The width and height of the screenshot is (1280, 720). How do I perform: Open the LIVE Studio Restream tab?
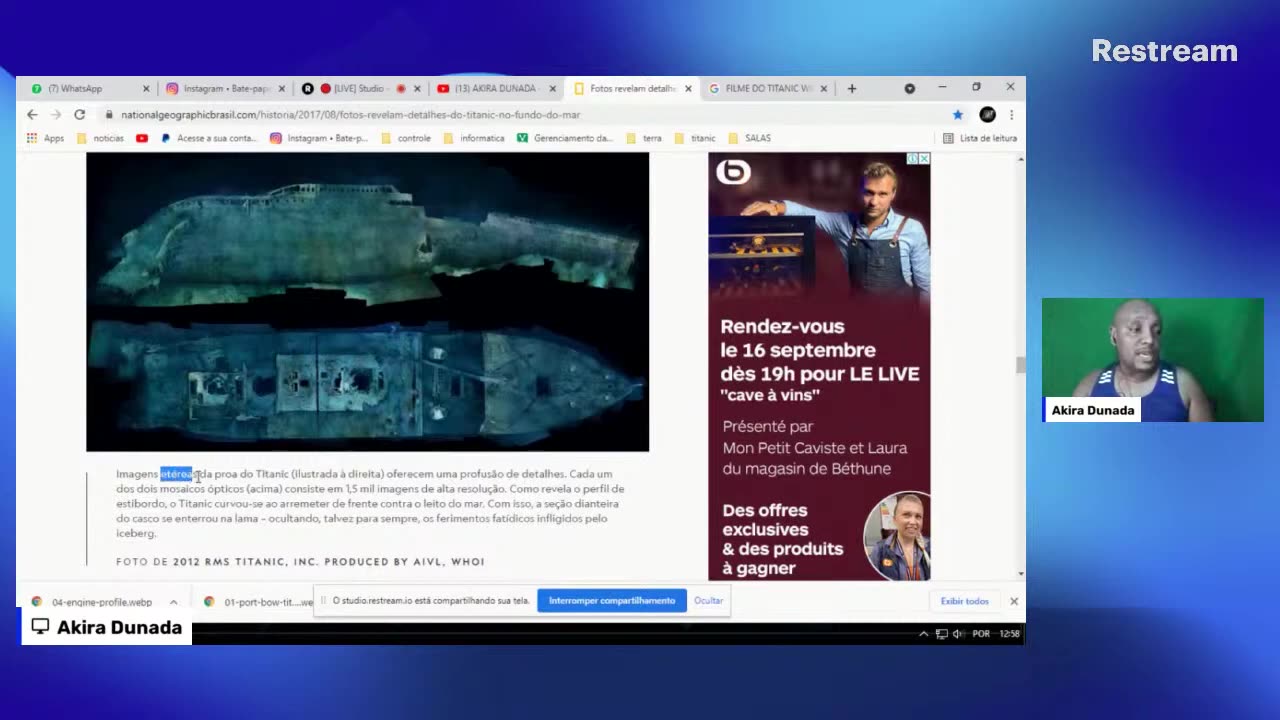pos(355,88)
